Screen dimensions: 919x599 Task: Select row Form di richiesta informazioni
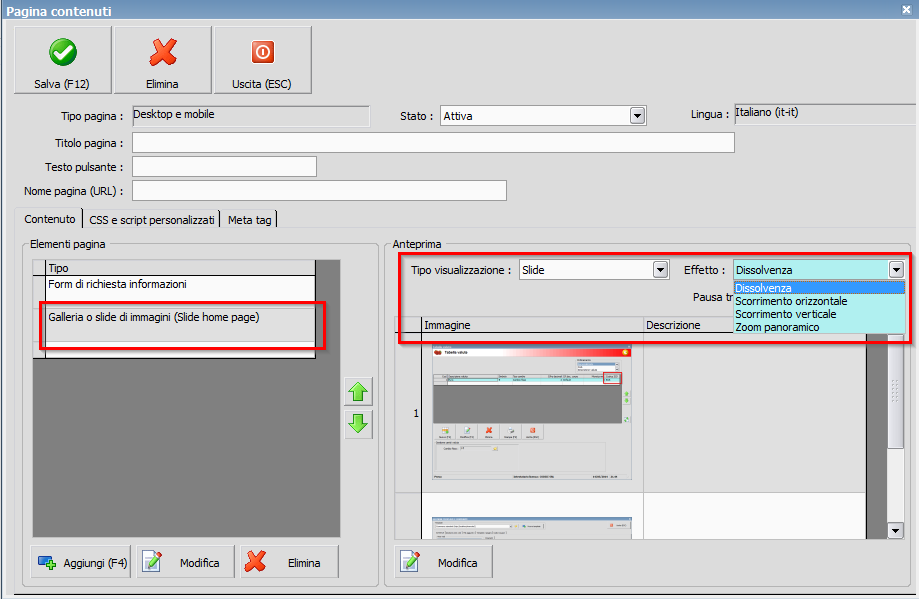pyautogui.click(x=181, y=291)
